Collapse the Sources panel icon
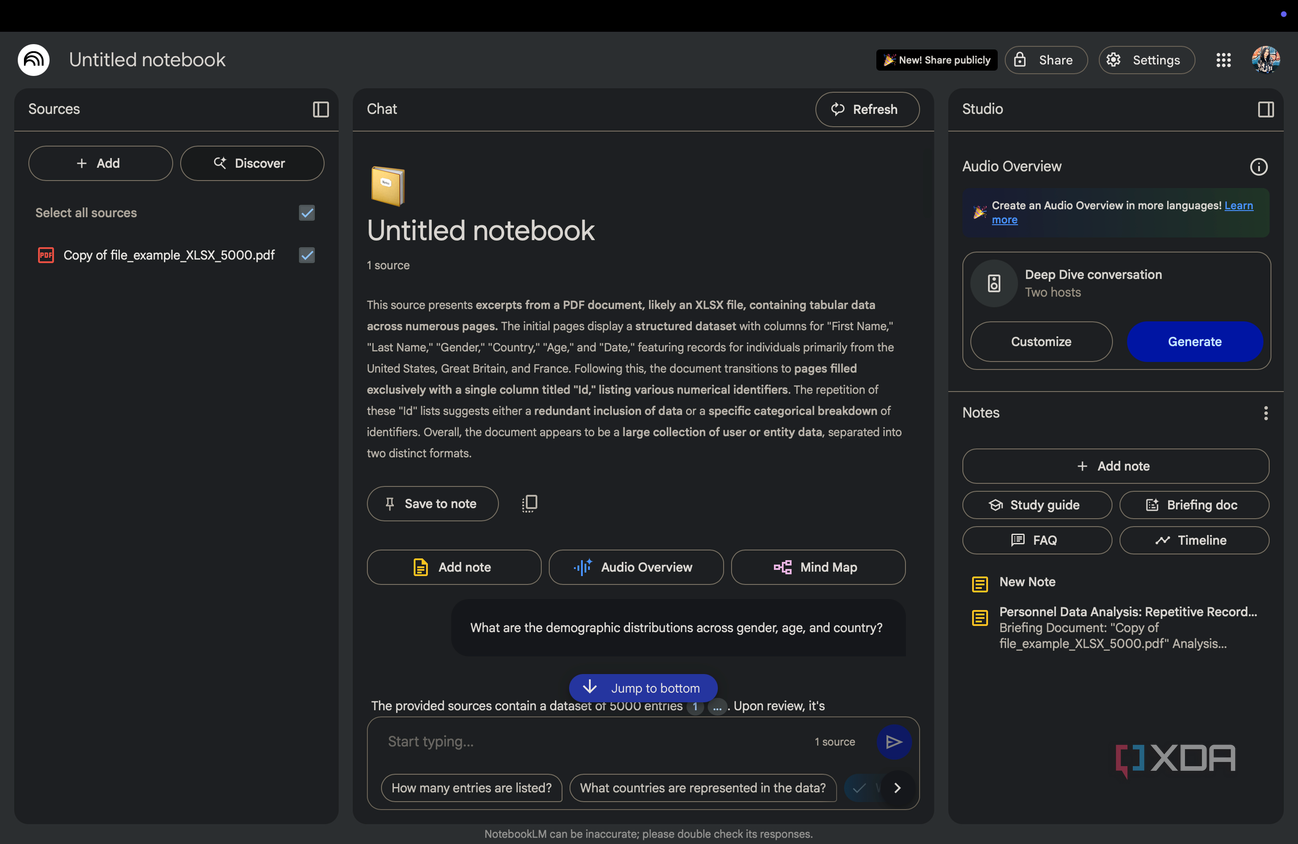Screen dimensions: 1298x844 321,109
